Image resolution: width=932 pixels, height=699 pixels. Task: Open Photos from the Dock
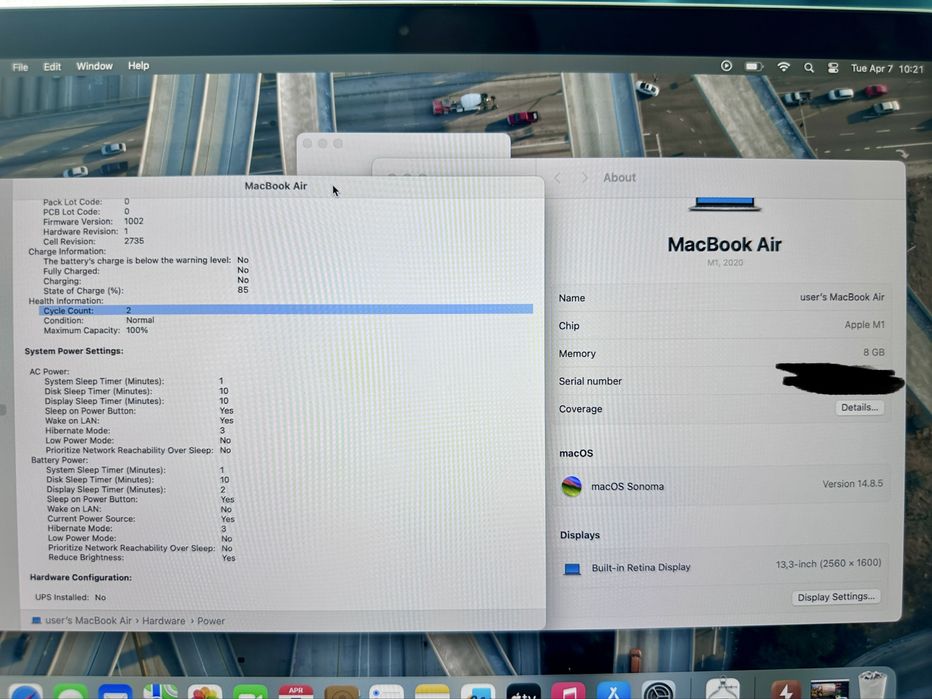click(x=205, y=692)
